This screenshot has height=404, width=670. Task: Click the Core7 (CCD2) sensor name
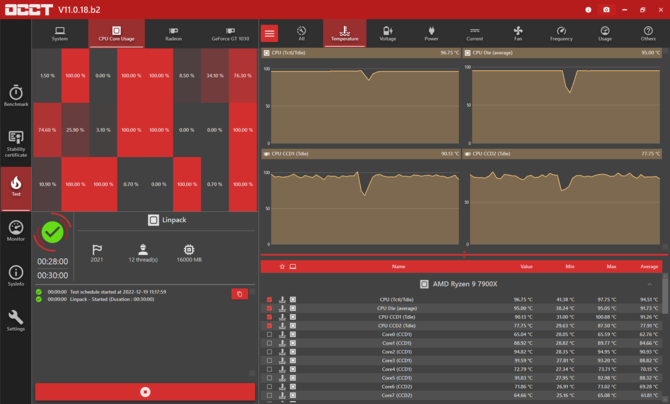(397, 395)
